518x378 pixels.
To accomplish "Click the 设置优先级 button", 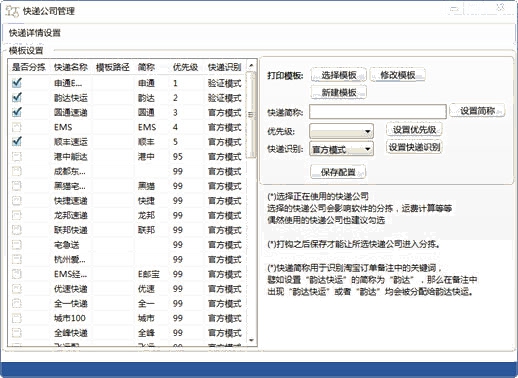I will (x=414, y=129).
